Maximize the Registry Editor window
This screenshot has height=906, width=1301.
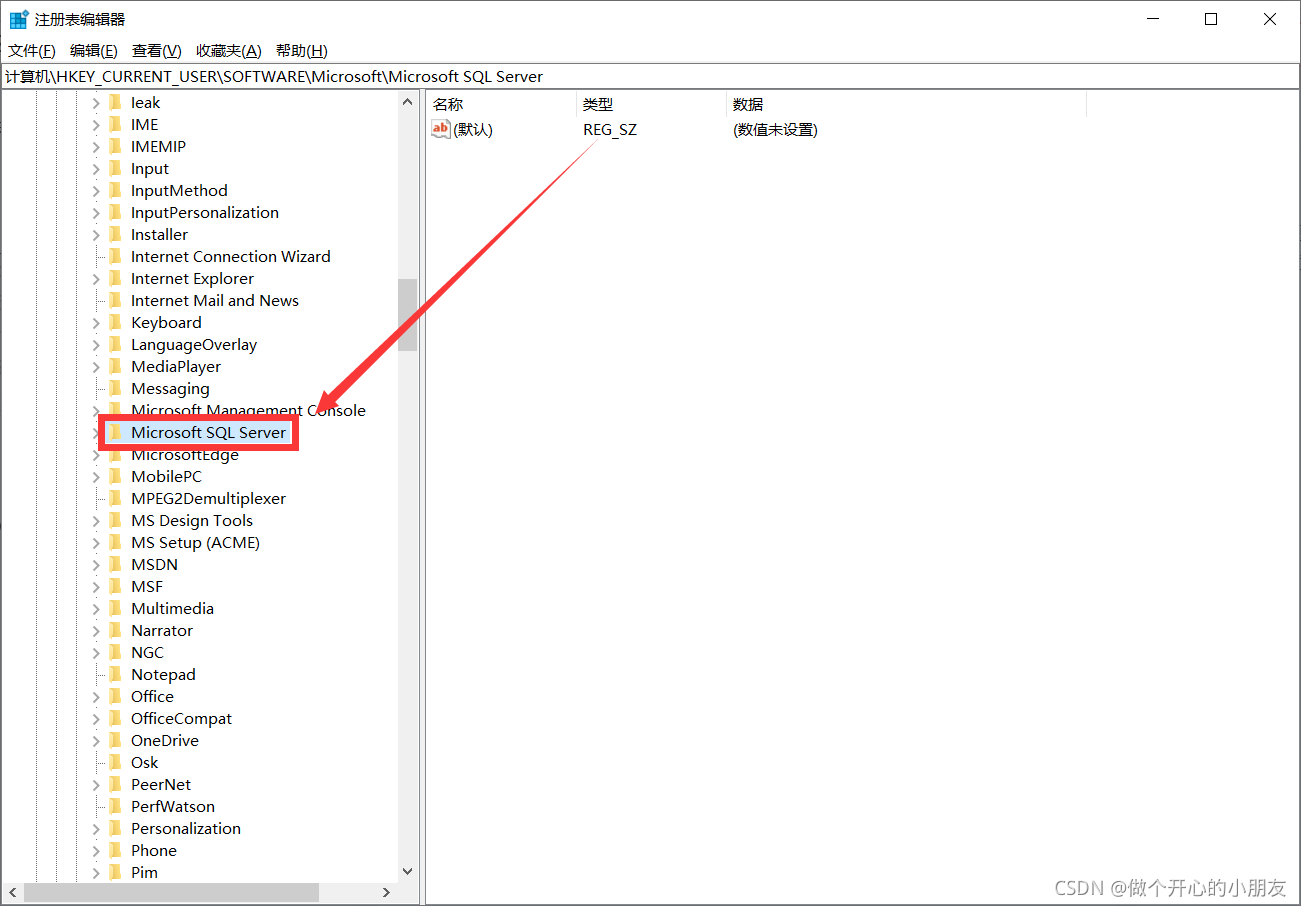[x=1211, y=19]
